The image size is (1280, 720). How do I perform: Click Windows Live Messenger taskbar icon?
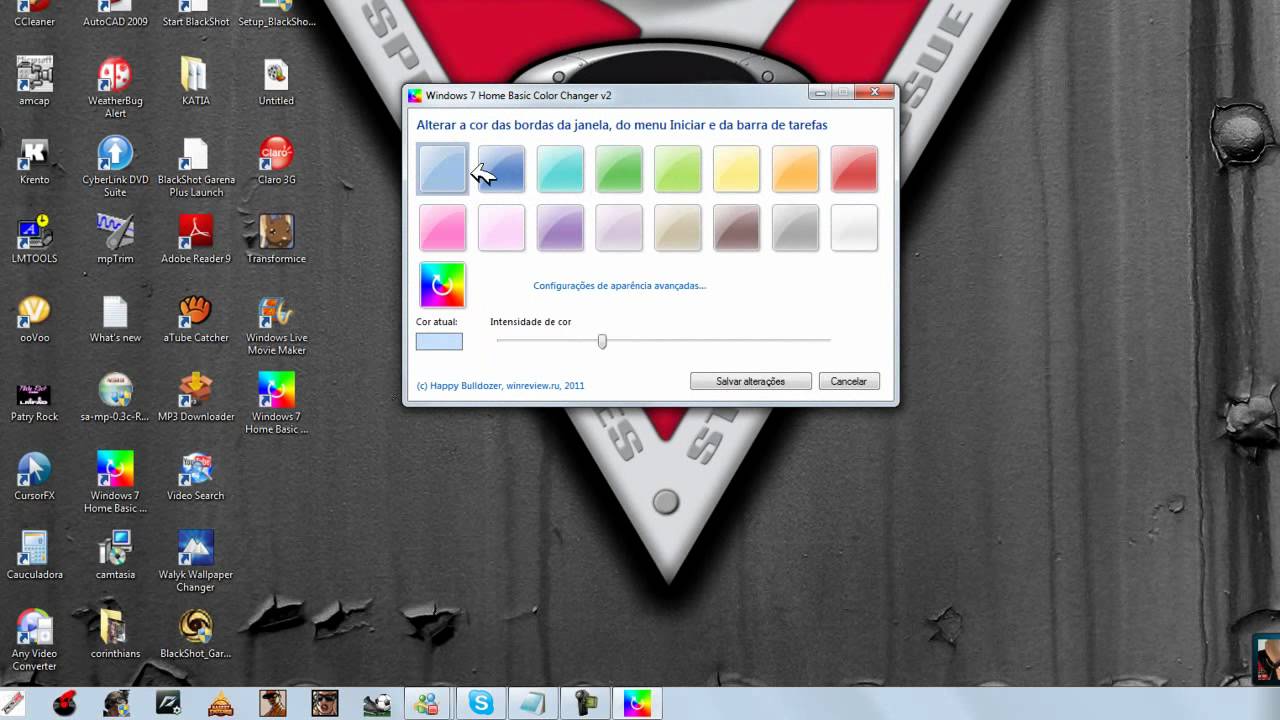(429, 703)
